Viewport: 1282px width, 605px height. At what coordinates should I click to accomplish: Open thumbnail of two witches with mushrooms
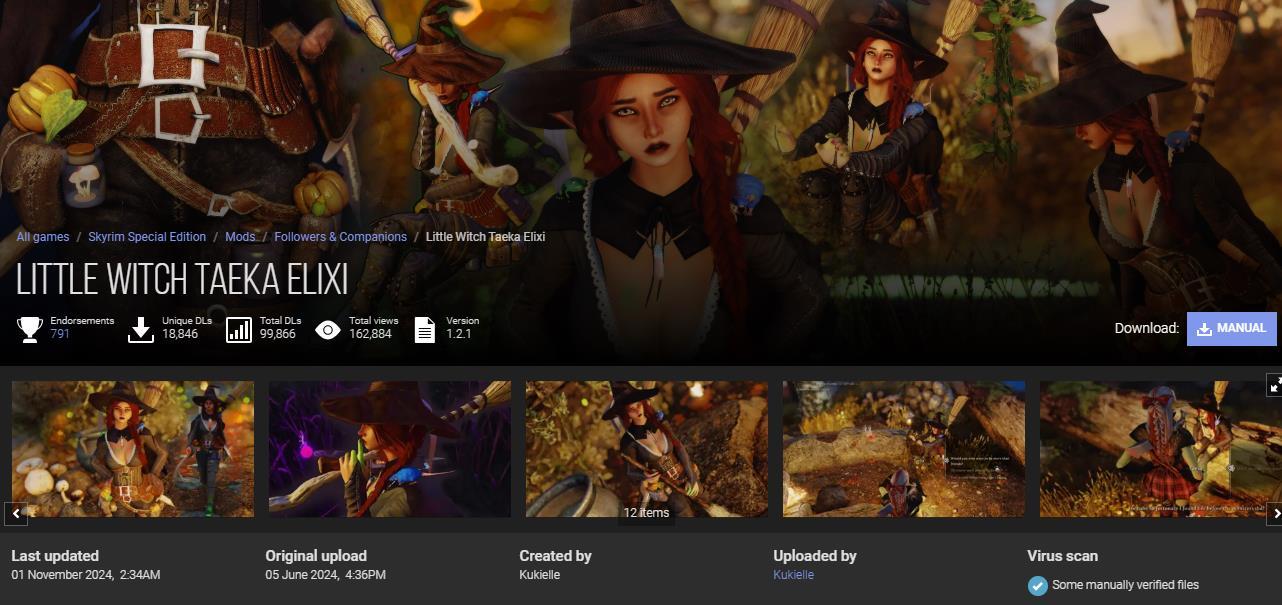(x=133, y=449)
